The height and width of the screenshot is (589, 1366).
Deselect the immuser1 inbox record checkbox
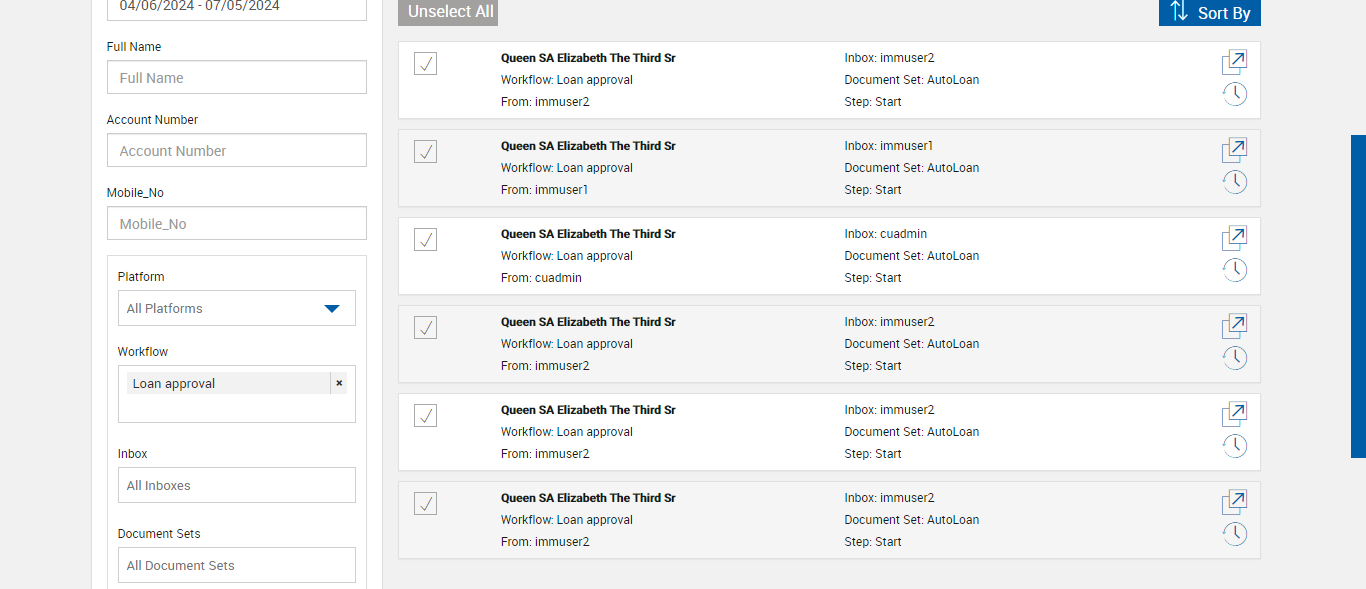click(x=425, y=152)
